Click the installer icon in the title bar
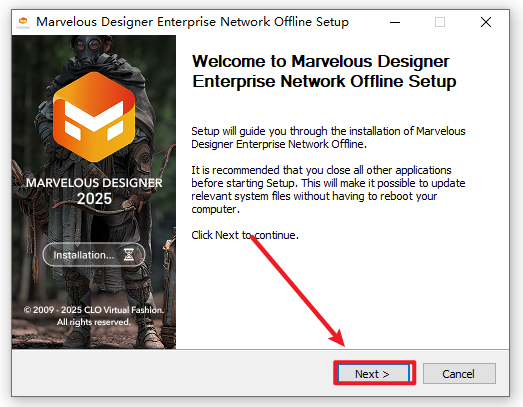Viewport: 523px width, 407px height. [x=23, y=22]
